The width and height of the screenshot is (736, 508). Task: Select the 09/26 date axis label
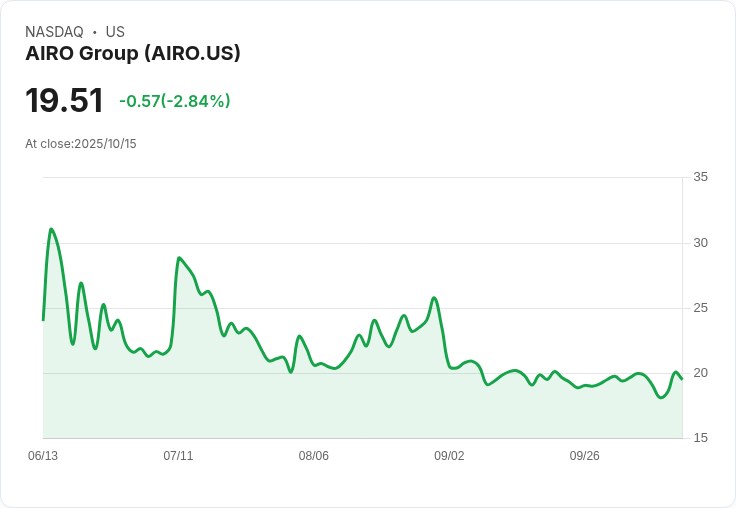[584, 455]
